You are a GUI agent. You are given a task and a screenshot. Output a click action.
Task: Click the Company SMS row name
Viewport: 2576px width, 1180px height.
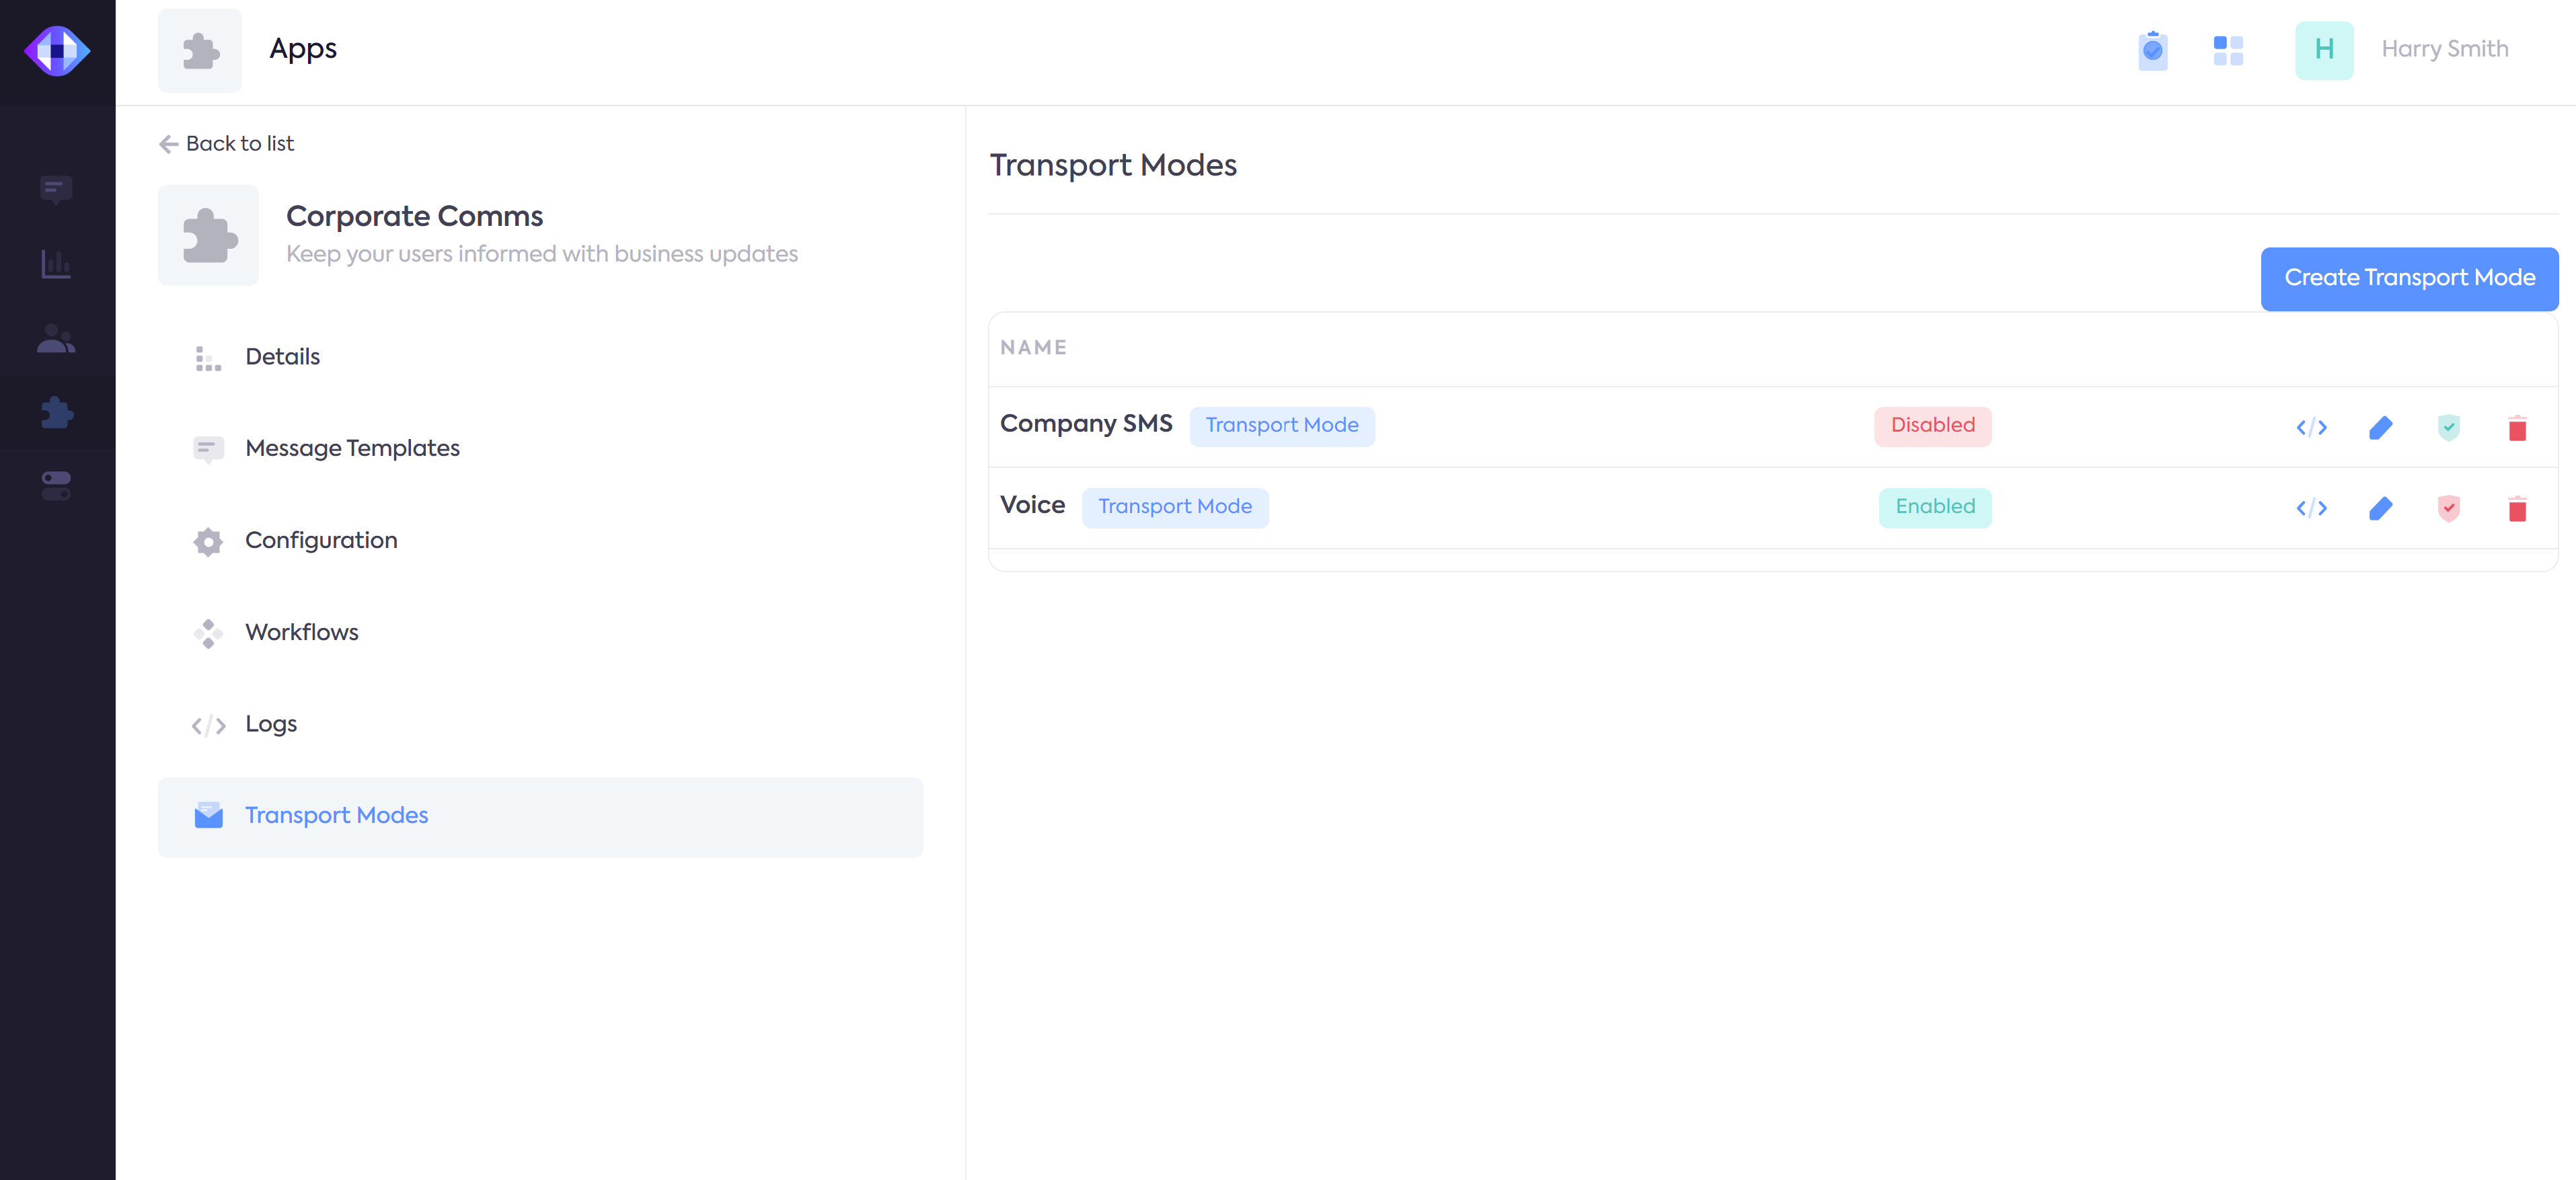1085,424
